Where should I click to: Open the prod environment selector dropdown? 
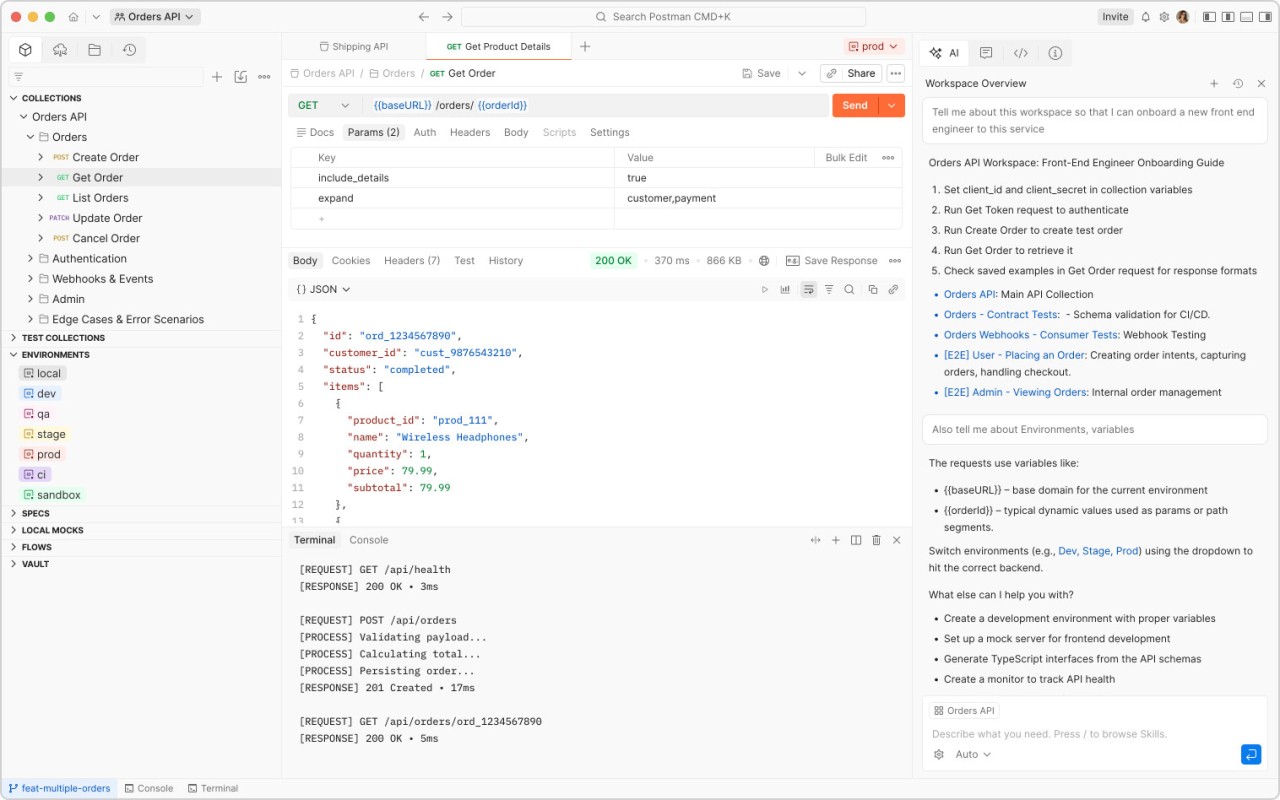873,46
